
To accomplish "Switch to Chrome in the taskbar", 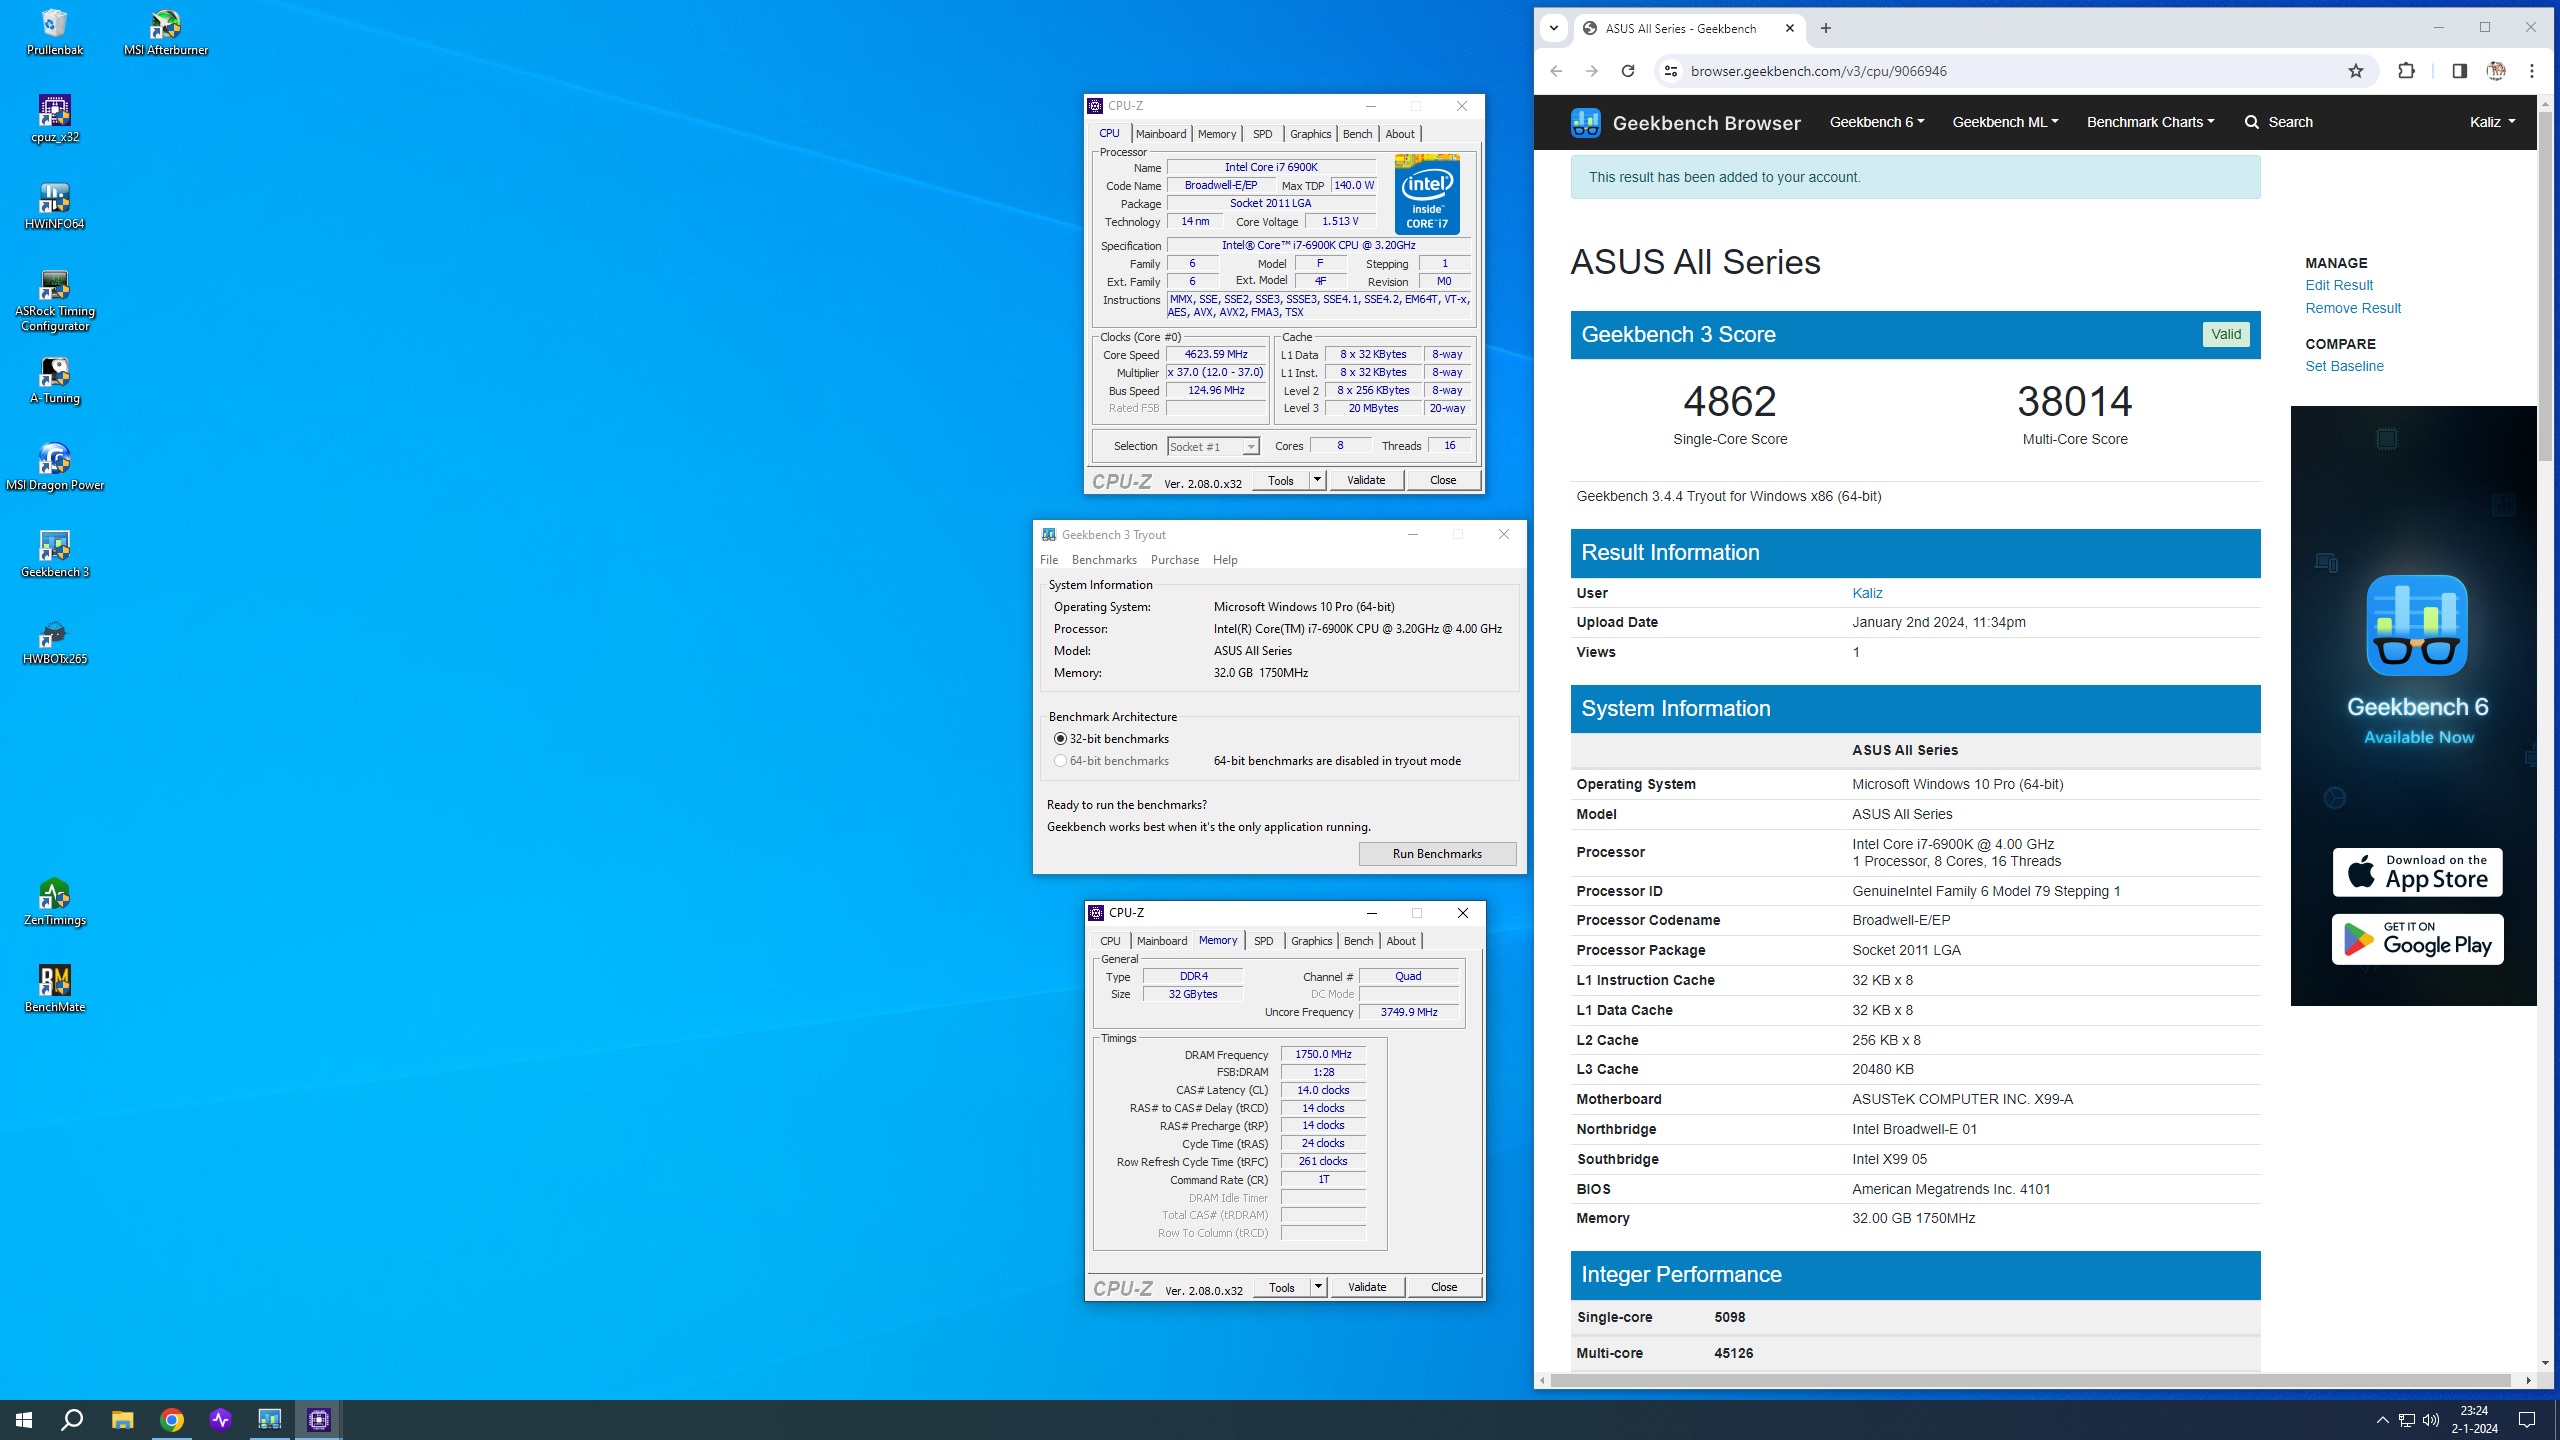I will 172,1419.
